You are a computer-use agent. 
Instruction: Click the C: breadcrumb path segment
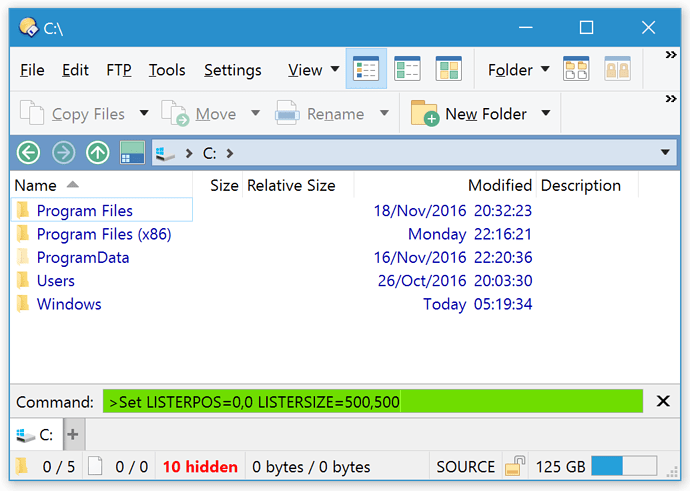point(209,153)
